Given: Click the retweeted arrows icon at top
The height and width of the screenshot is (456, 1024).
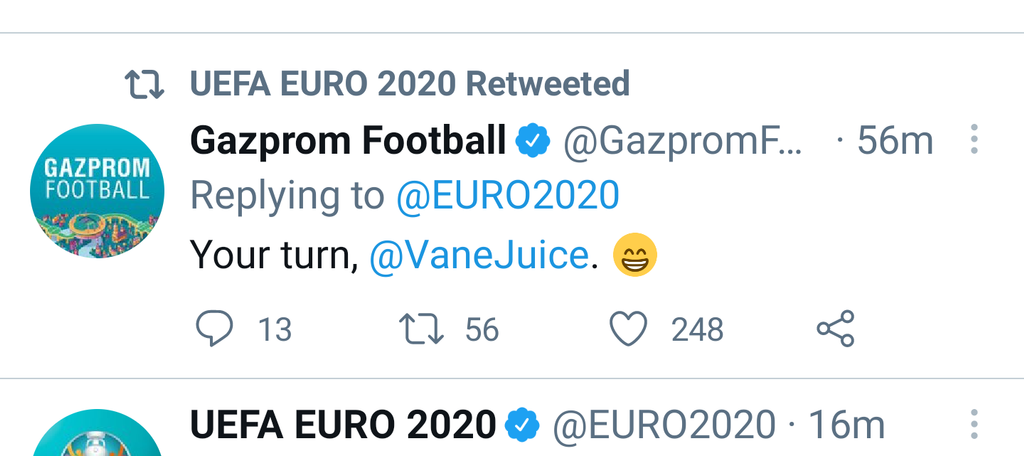Looking at the screenshot, I should click(146, 84).
